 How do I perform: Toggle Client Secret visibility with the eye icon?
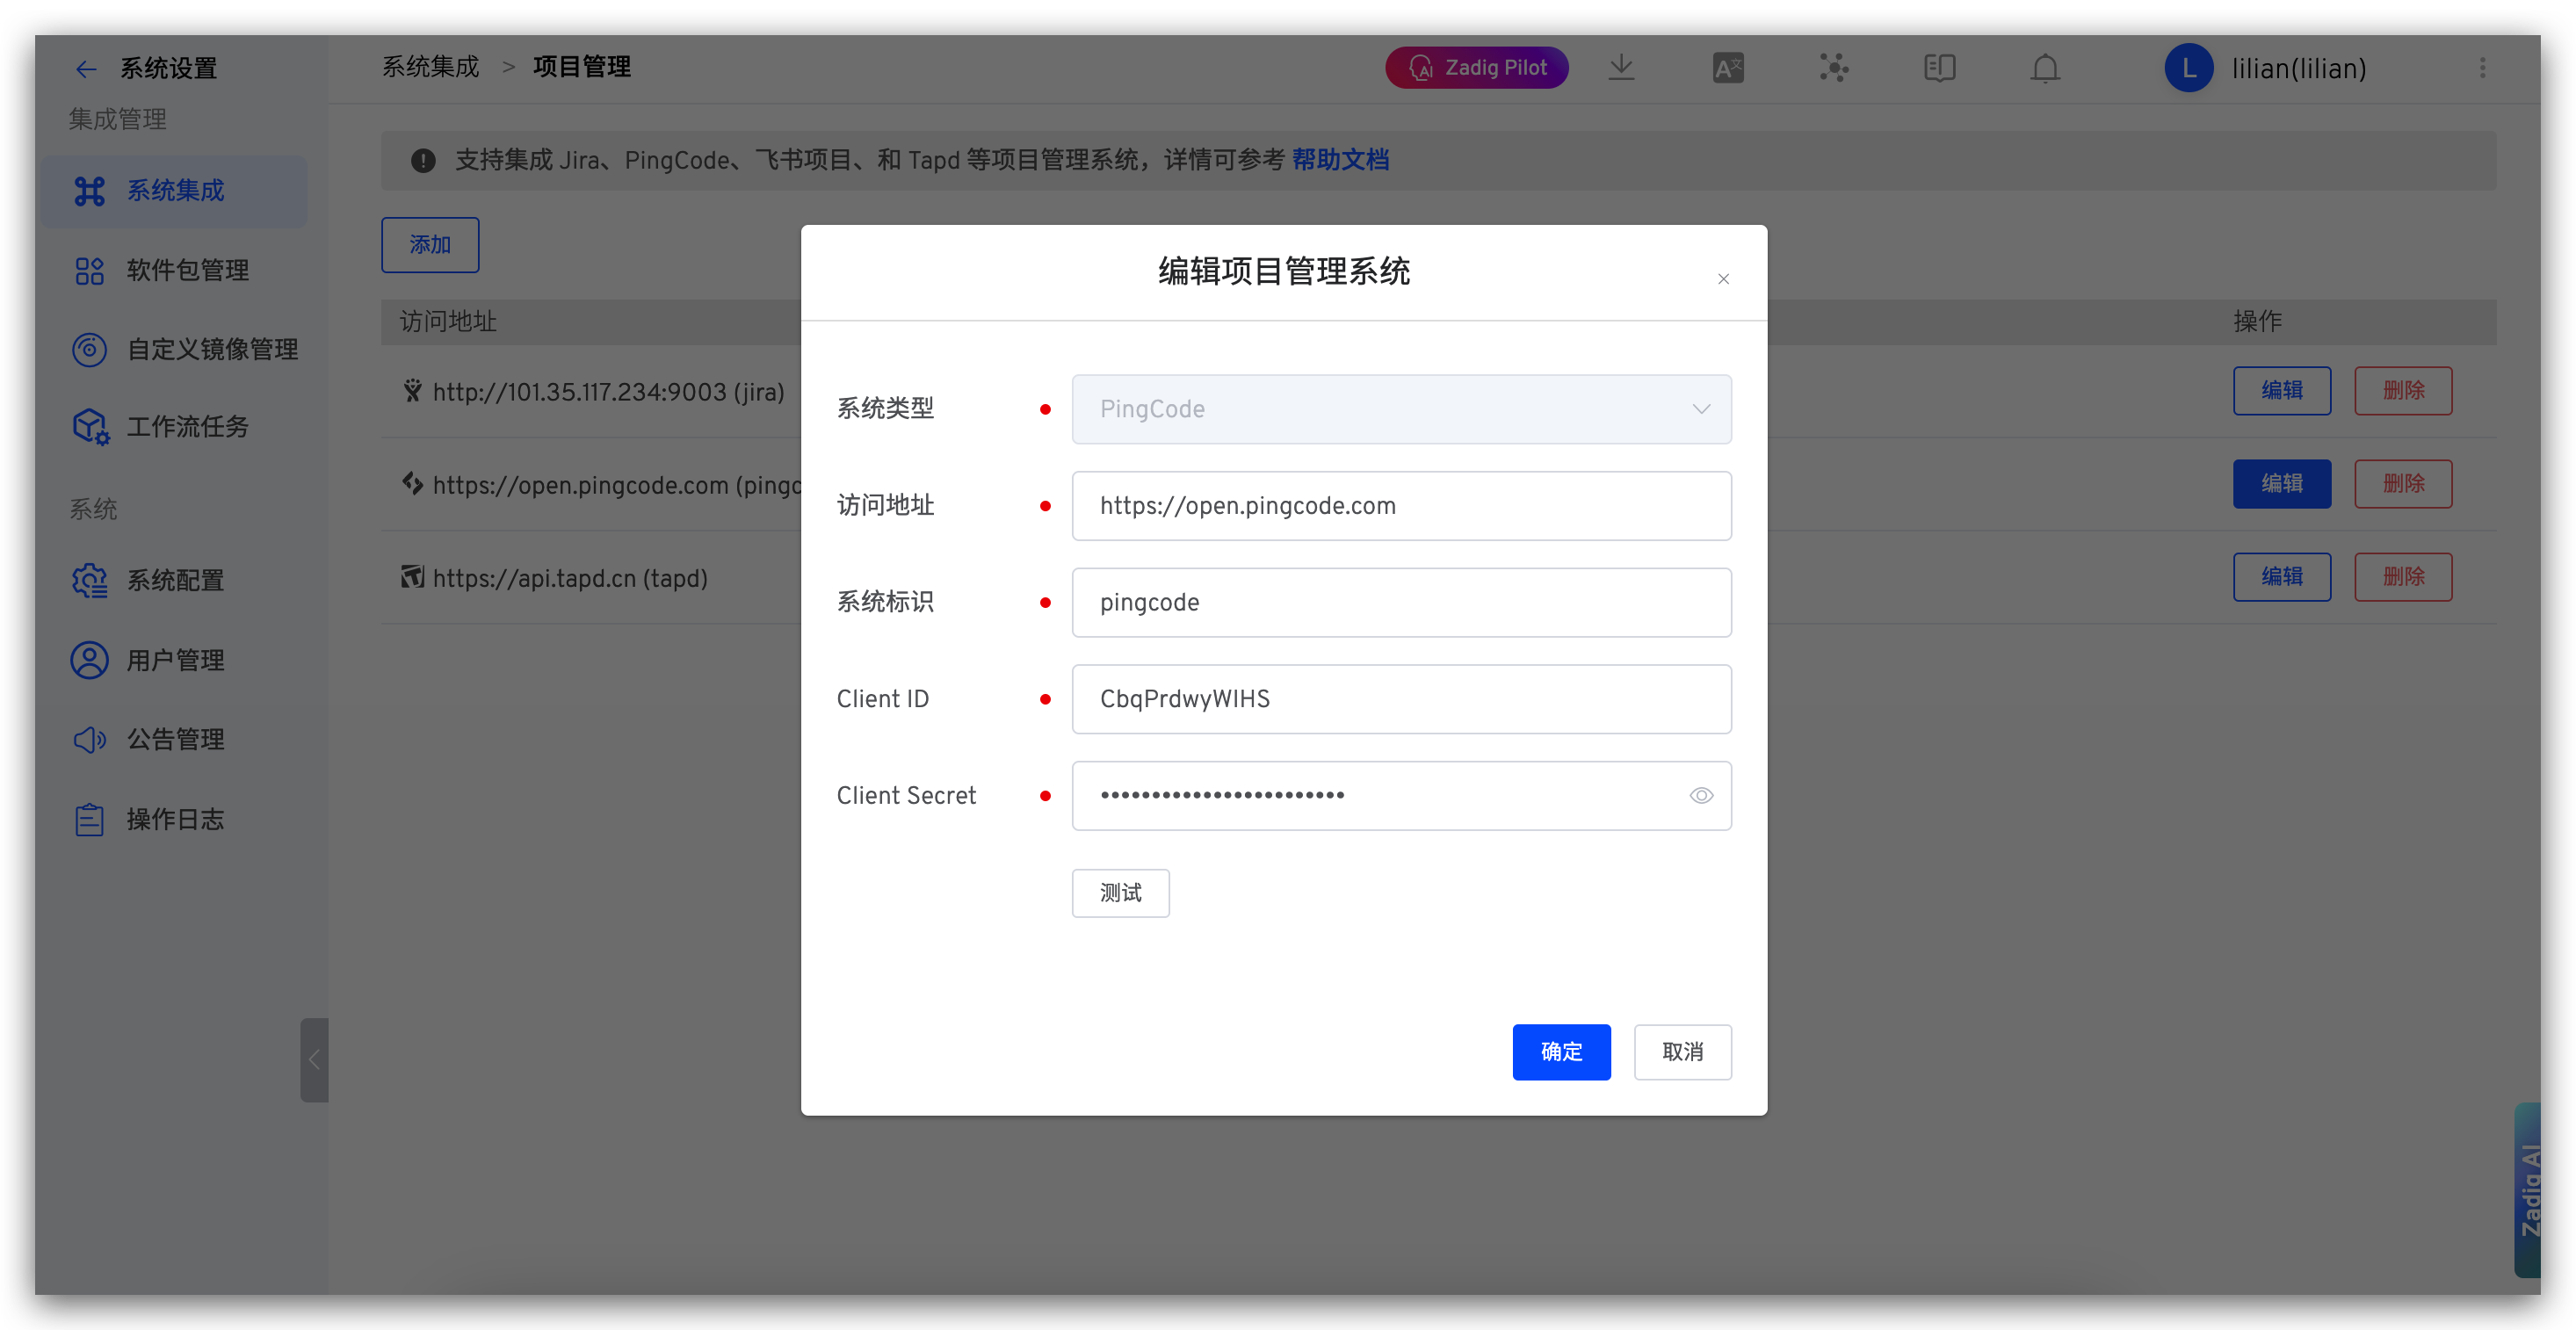point(1701,795)
